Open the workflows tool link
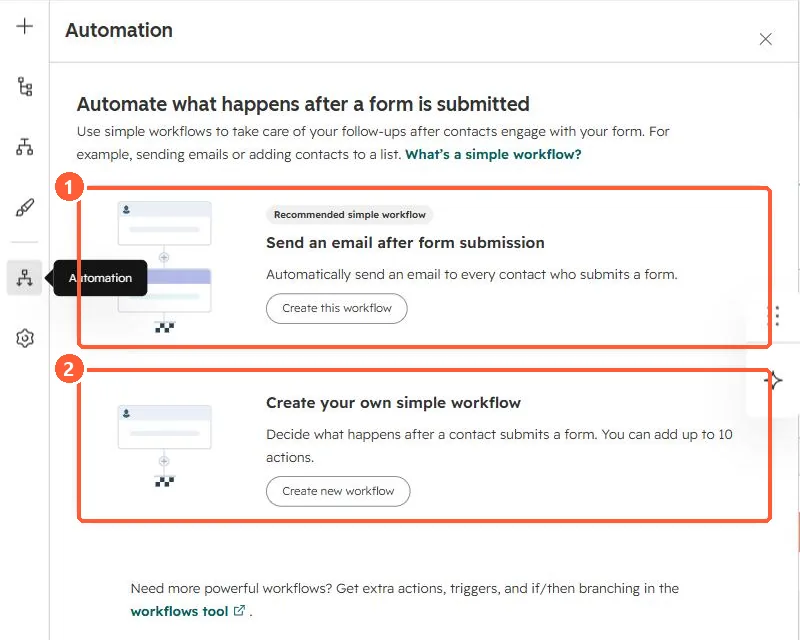This screenshot has width=800, height=640. [179, 611]
